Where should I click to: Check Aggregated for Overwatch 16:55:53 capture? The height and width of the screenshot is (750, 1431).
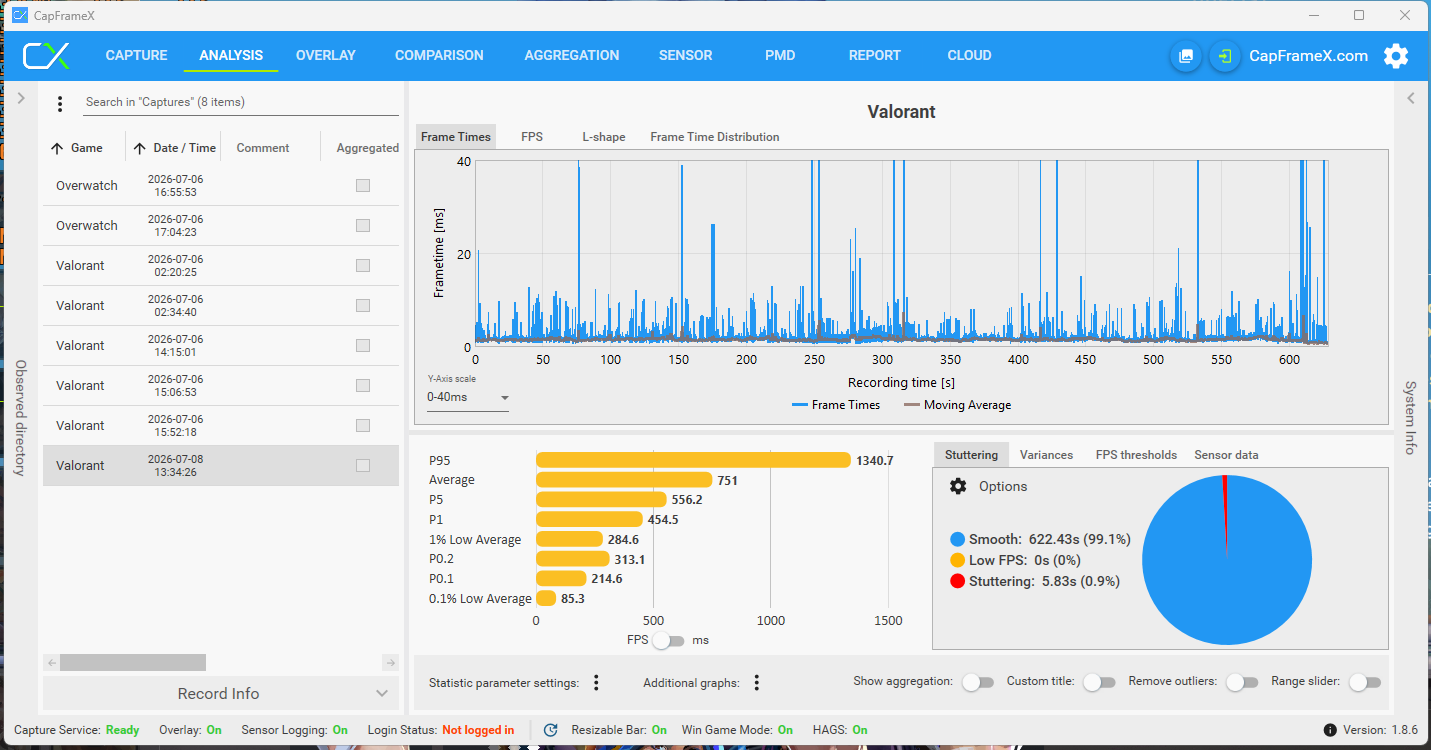tap(363, 186)
